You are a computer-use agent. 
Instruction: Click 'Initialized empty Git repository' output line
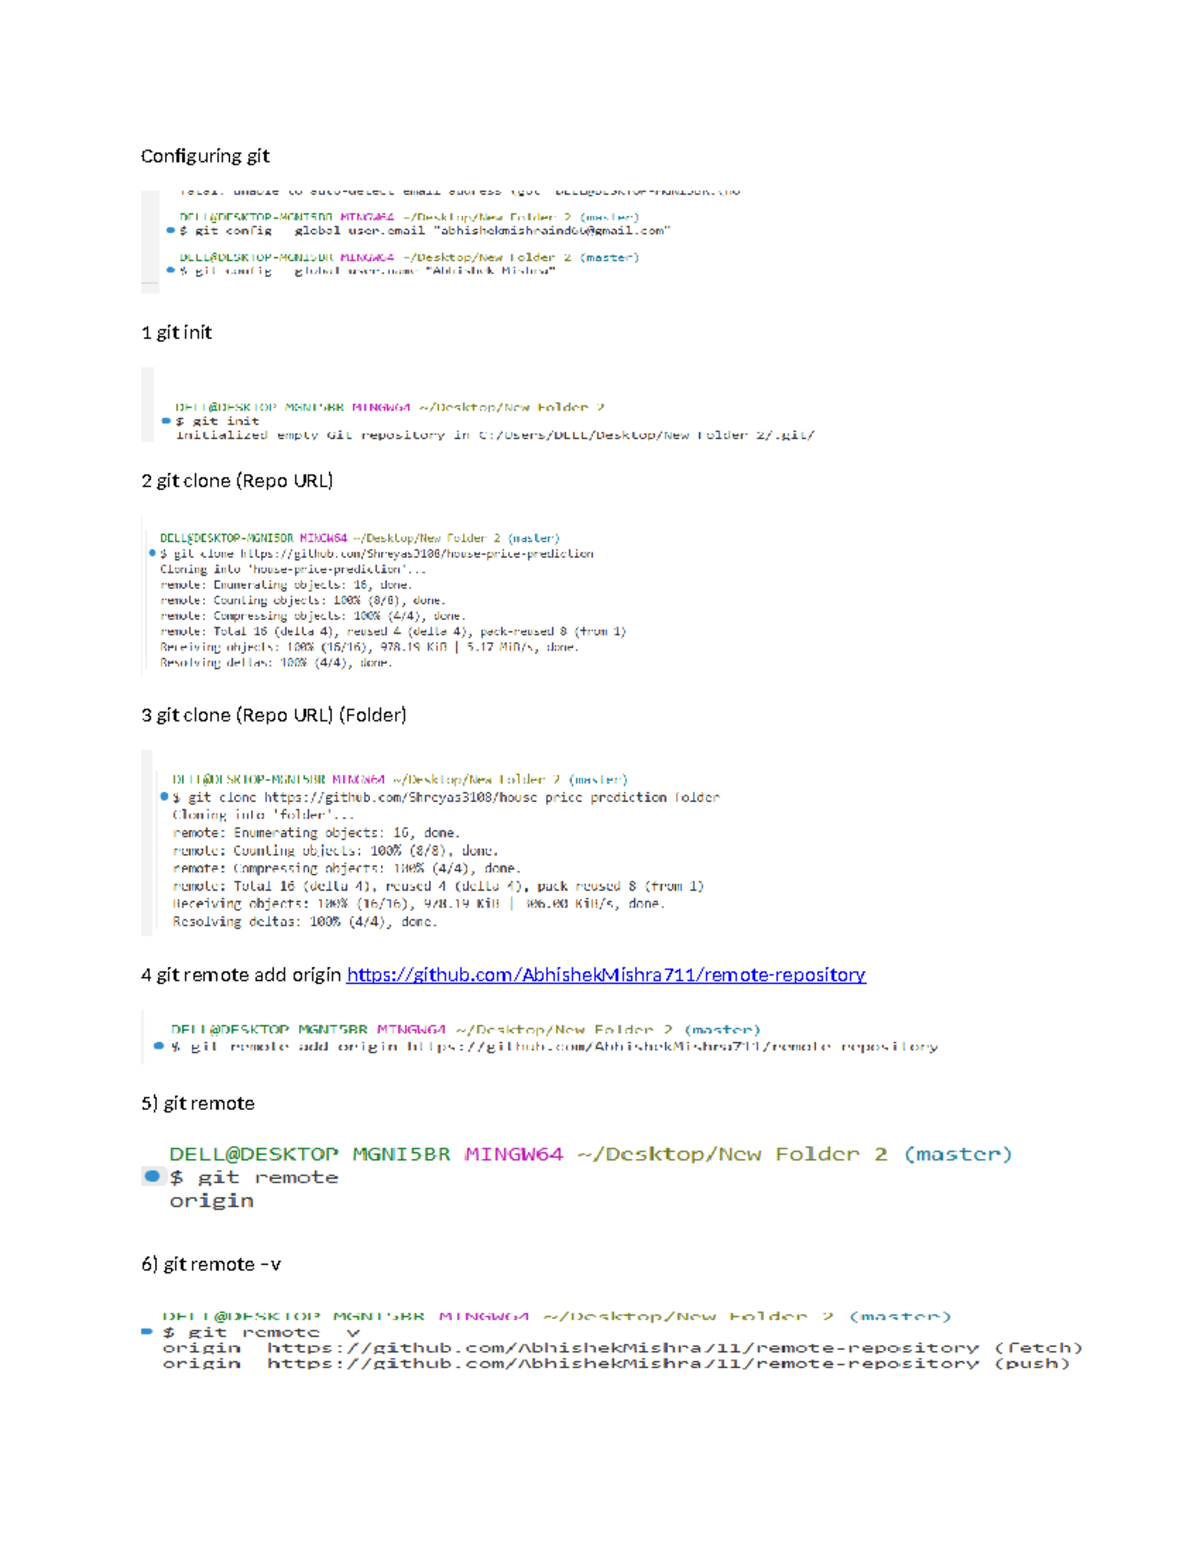495,435
